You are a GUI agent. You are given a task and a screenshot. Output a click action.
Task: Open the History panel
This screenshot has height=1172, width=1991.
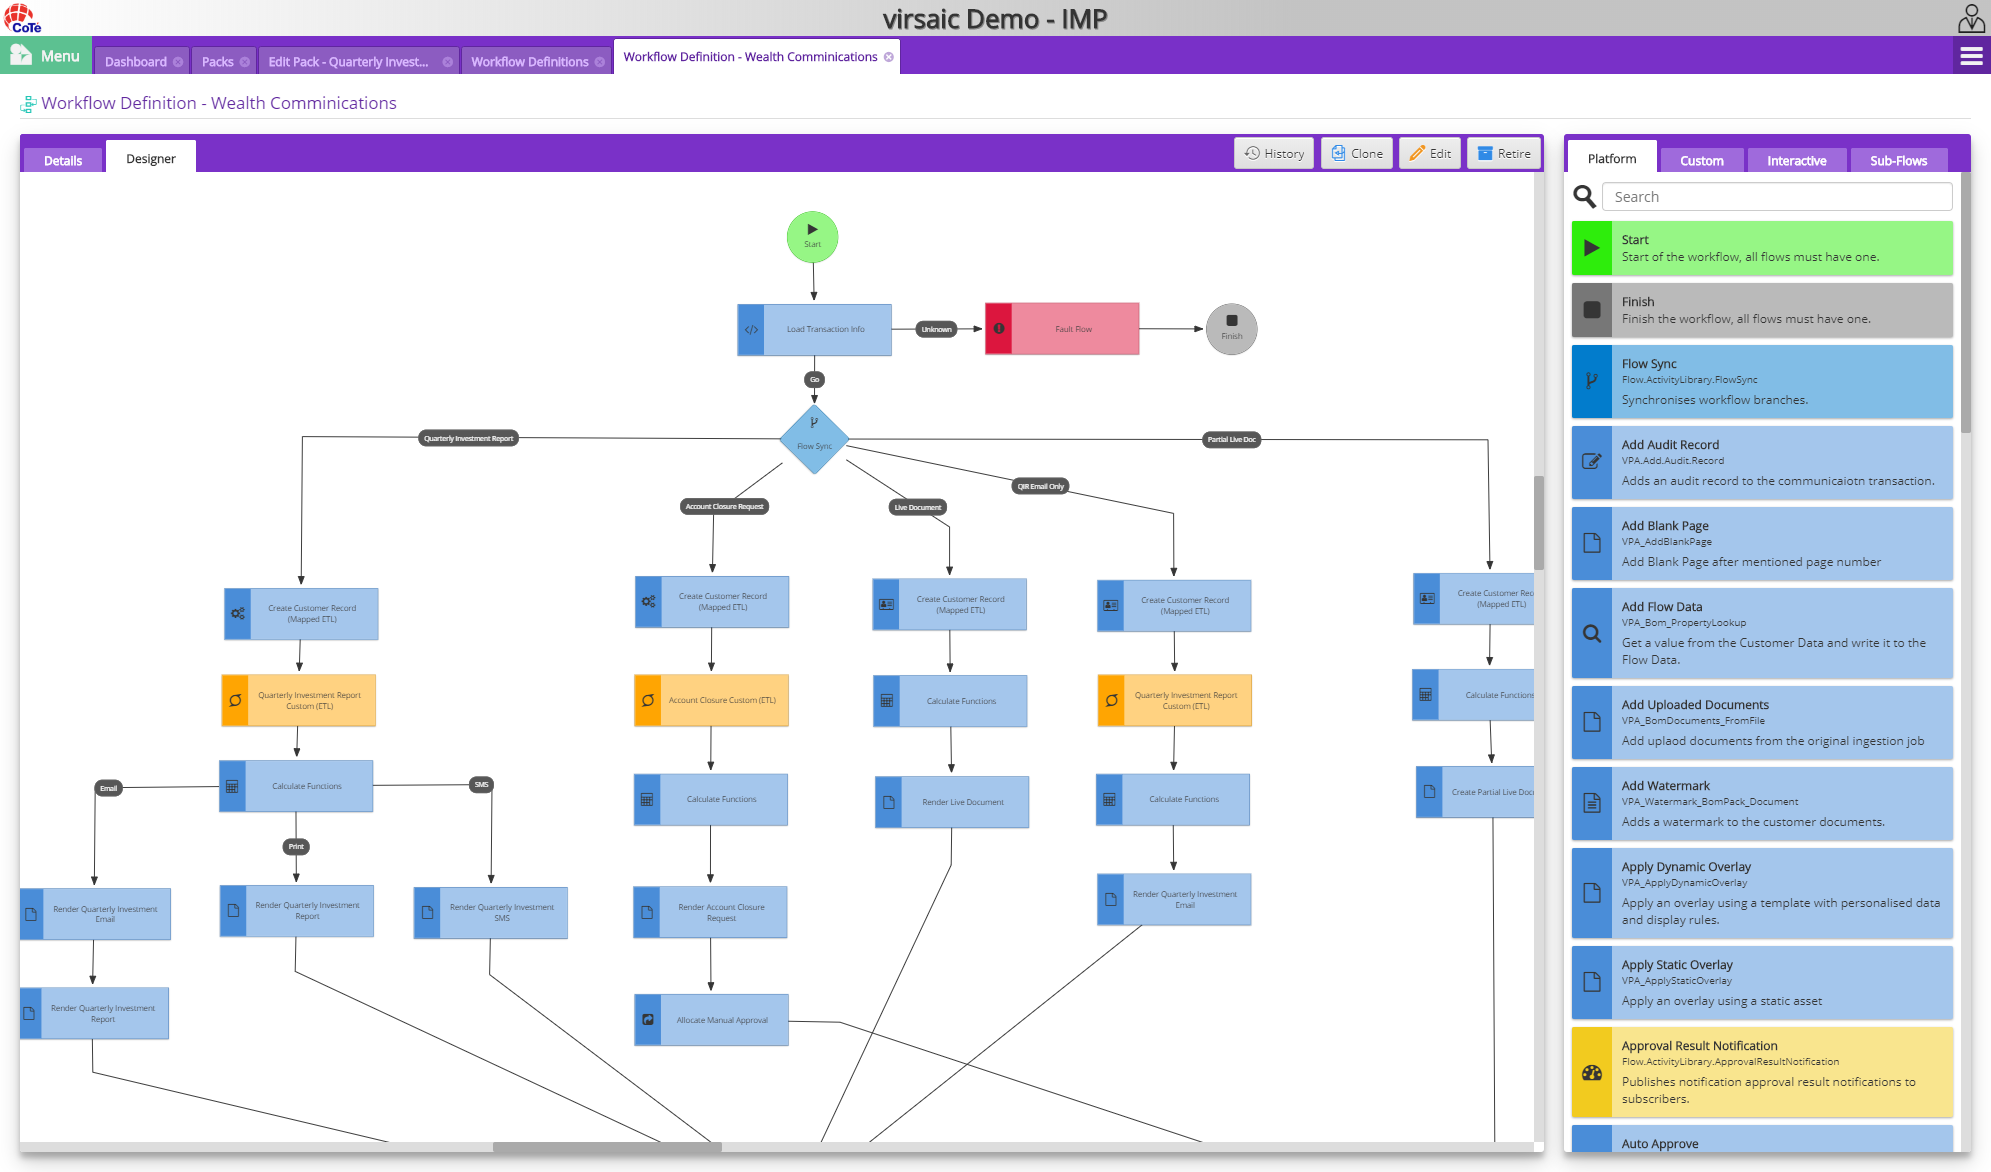click(x=1273, y=153)
